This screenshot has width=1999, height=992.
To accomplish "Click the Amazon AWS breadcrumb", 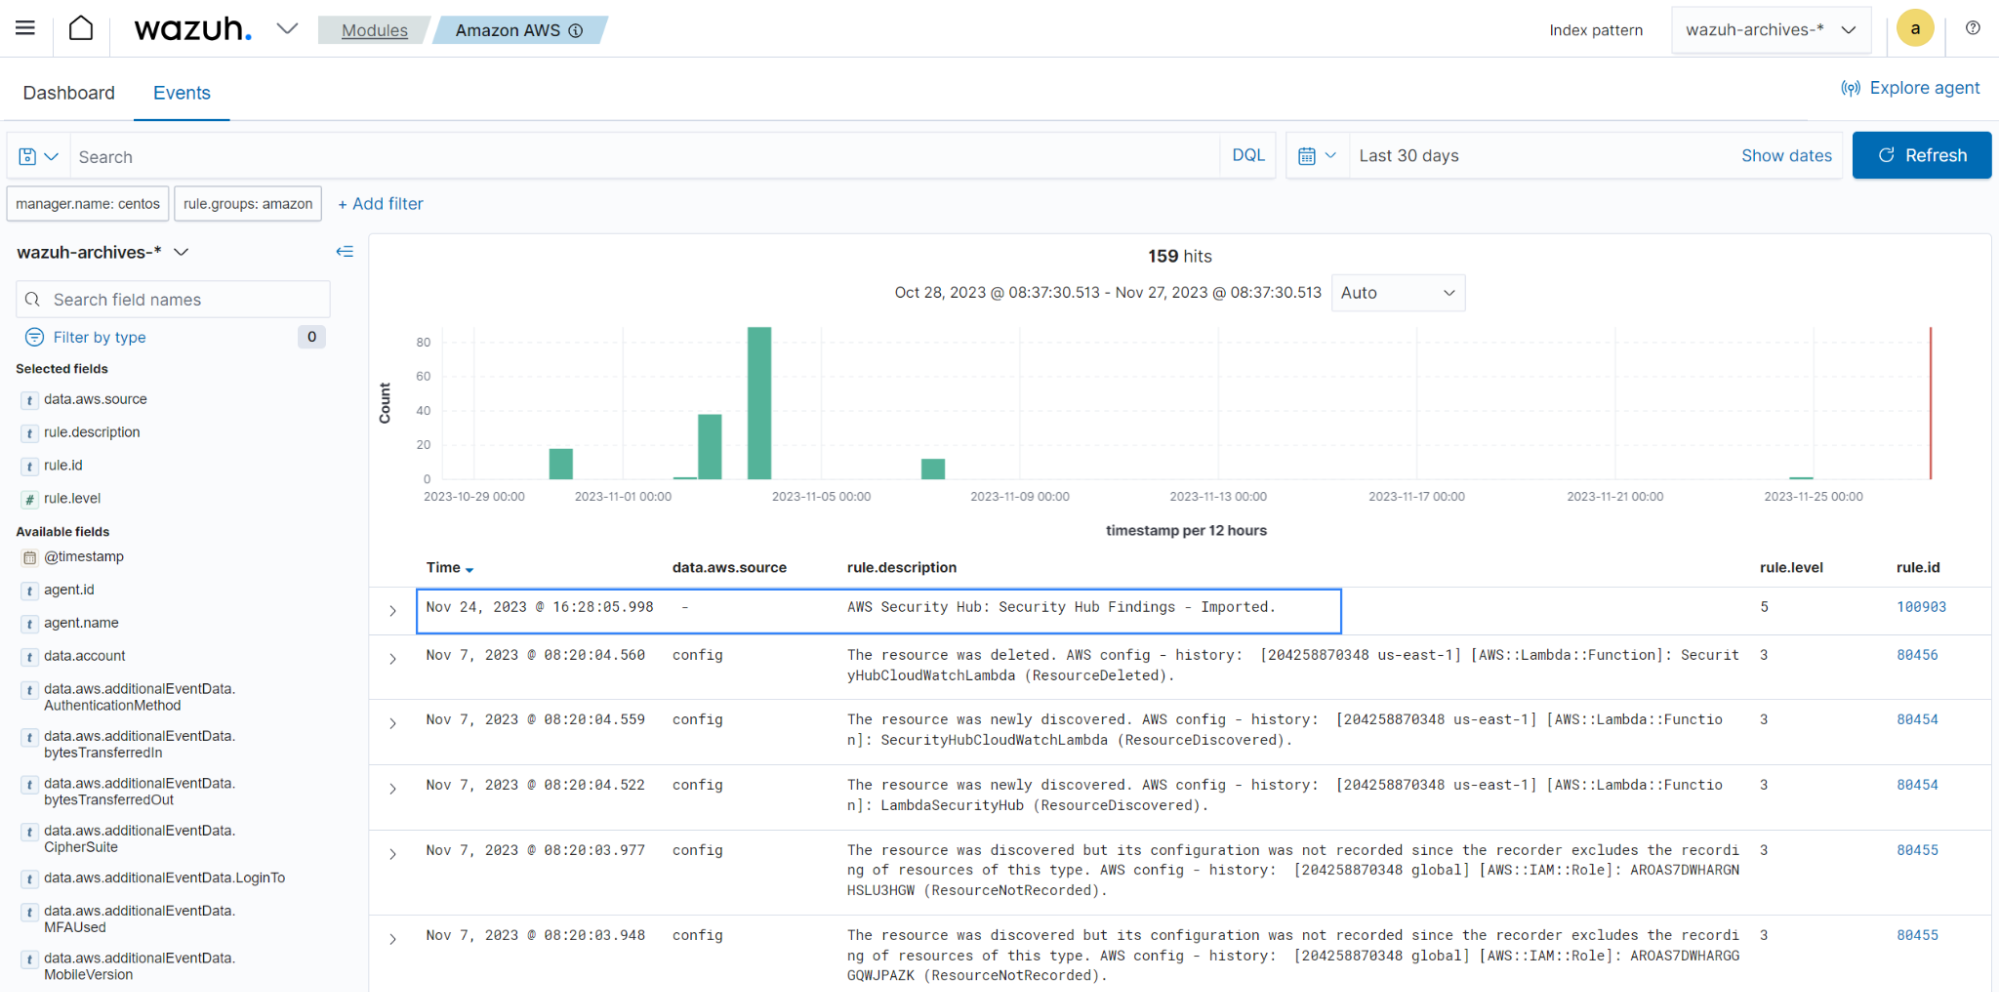I will point(508,30).
